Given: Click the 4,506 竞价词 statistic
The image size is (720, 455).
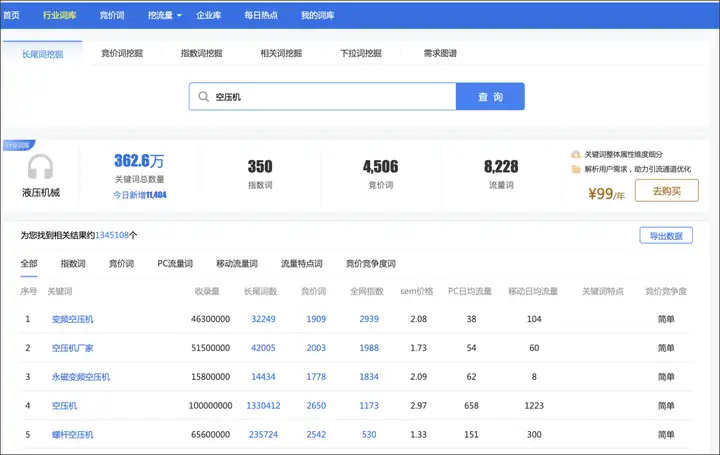Looking at the screenshot, I should [381, 174].
